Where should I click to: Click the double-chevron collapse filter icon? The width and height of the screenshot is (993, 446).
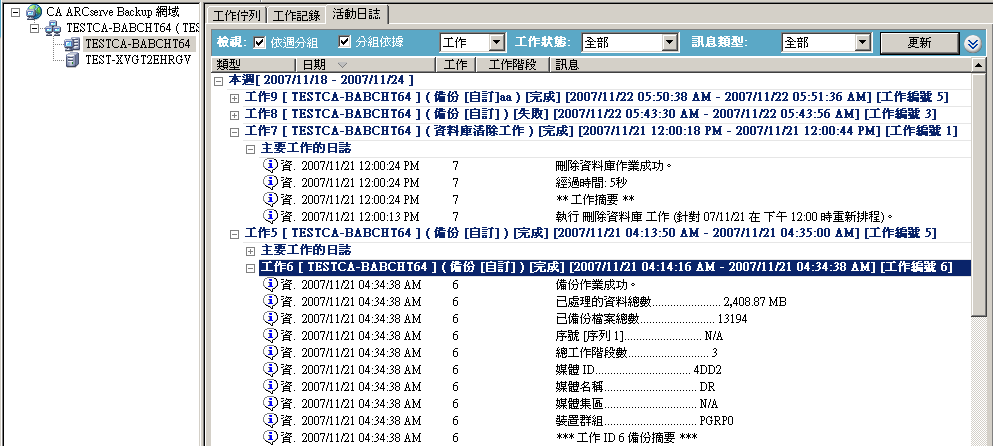click(x=973, y=43)
